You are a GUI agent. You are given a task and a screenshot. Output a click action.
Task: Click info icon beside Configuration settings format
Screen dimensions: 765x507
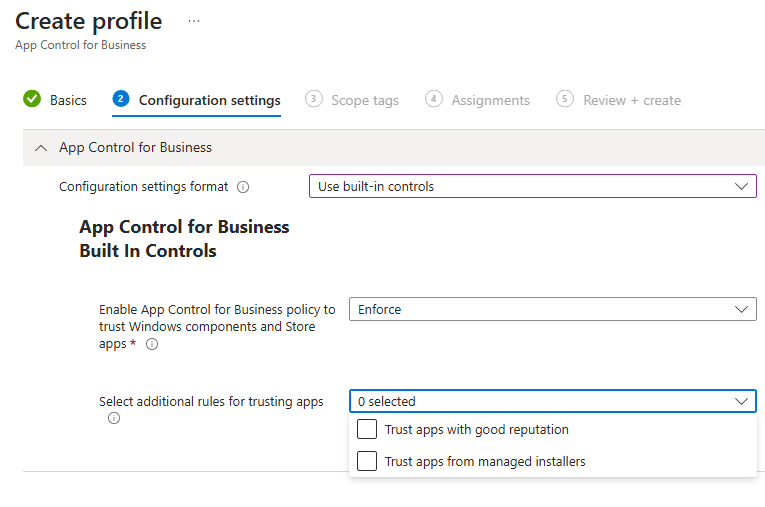tap(243, 187)
